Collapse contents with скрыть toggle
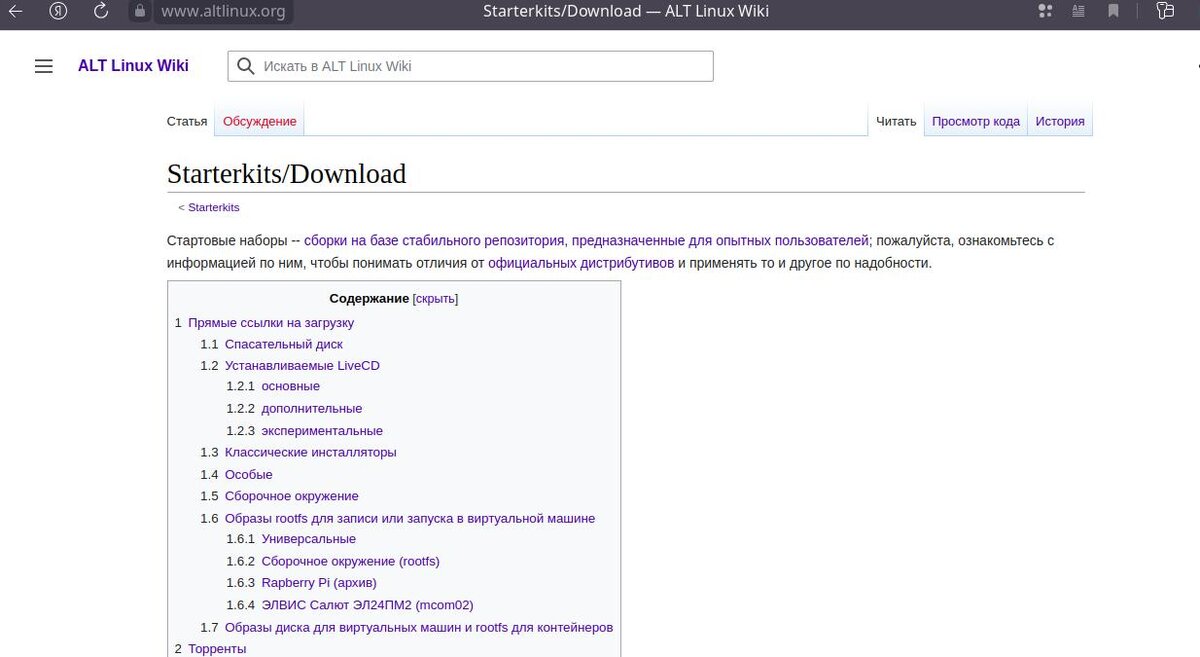The height and width of the screenshot is (657, 1200). pos(436,299)
